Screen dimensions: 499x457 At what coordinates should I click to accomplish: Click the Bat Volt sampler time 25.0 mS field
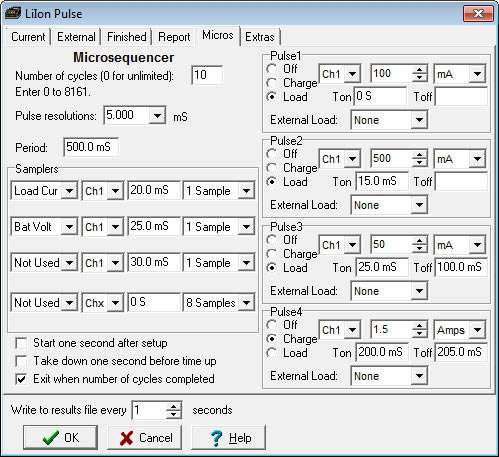[x=154, y=227]
